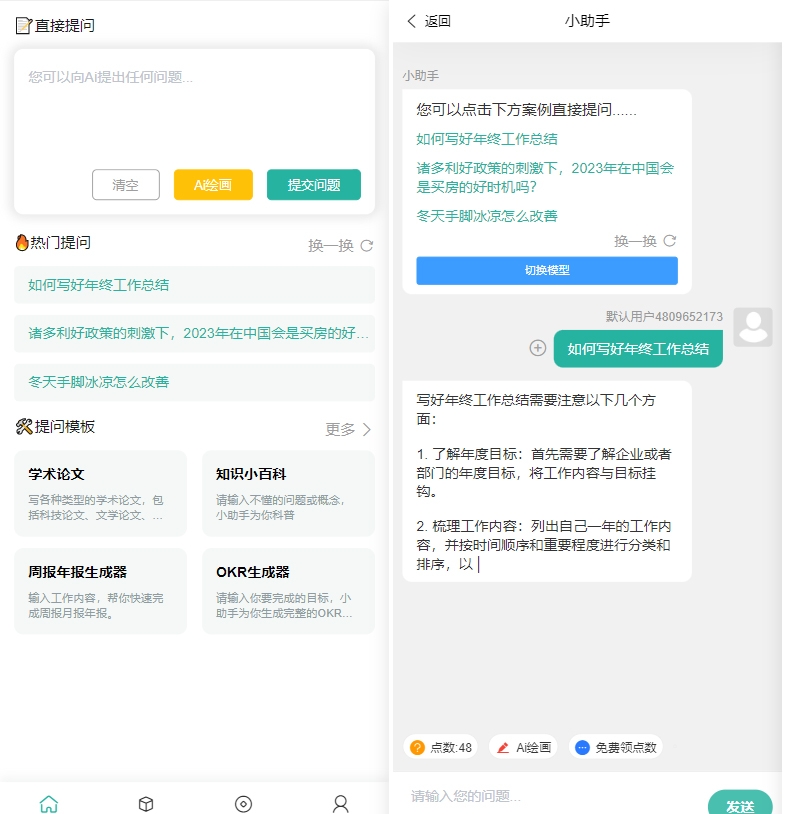Open the 周报年报生成器 template card
Image resolution: width=785 pixels, height=814 pixels.
pyautogui.click(x=100, y=591)
